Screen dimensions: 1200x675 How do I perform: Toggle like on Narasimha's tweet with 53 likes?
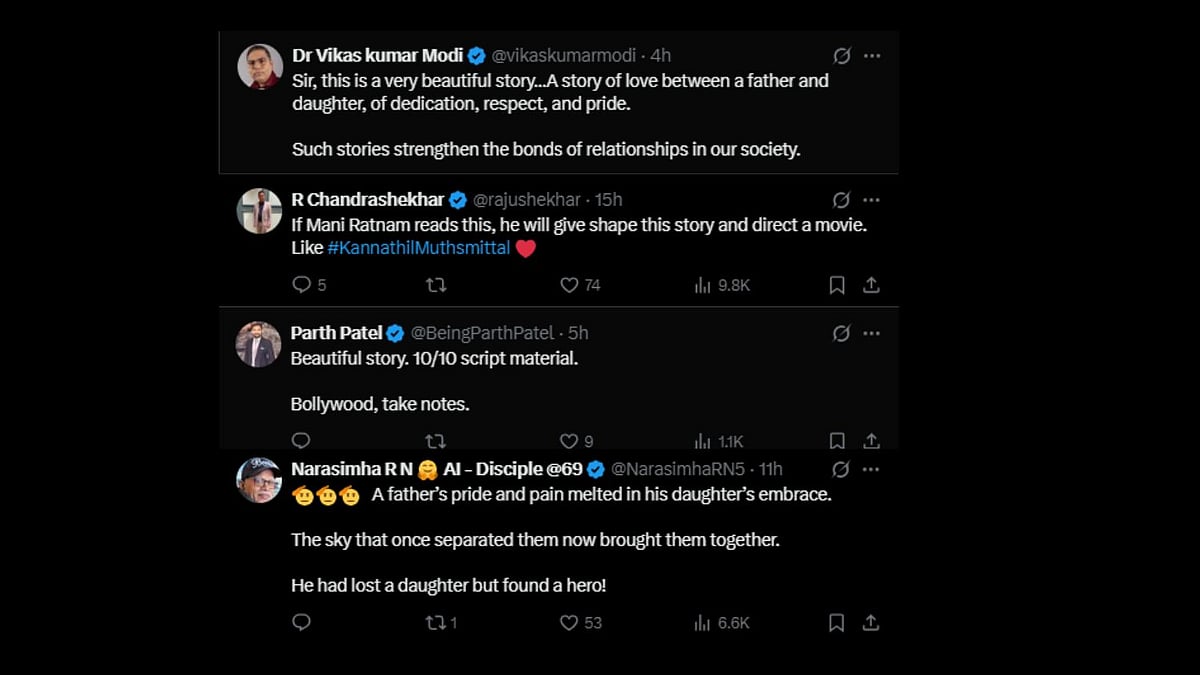pos(569,622)
